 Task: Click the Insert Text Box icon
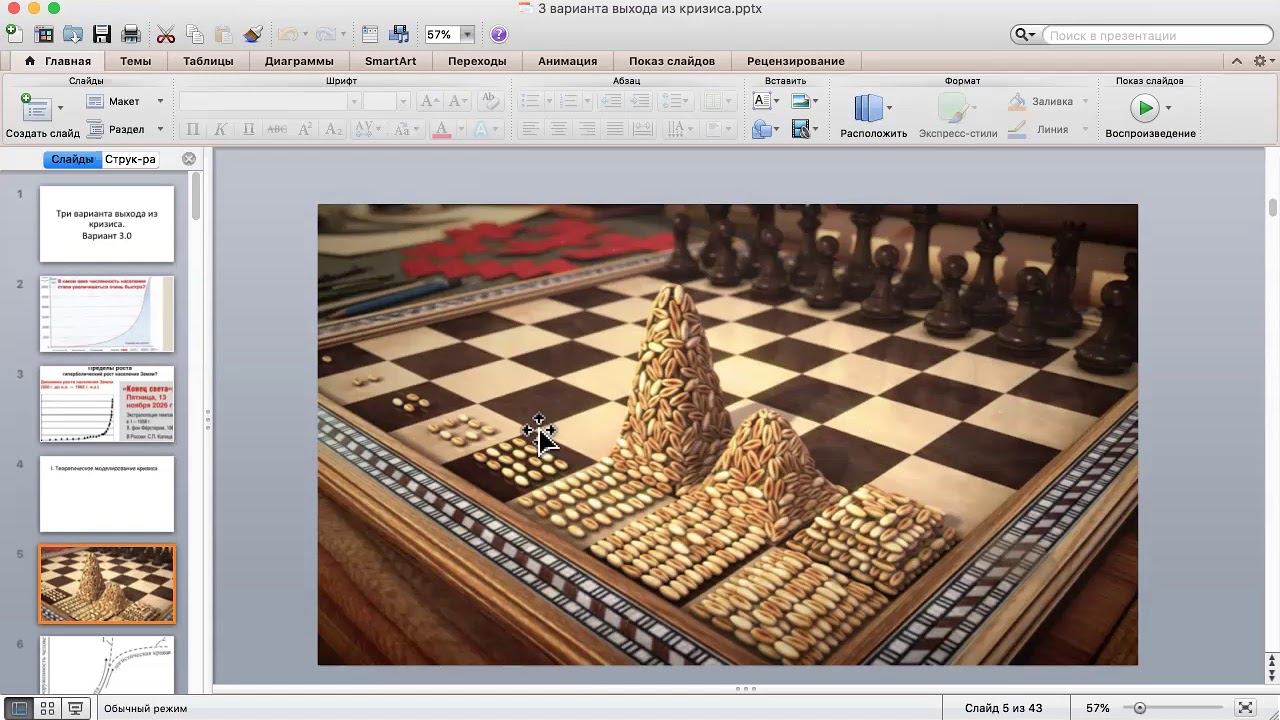pyautogui.click(x=762, y=101)
